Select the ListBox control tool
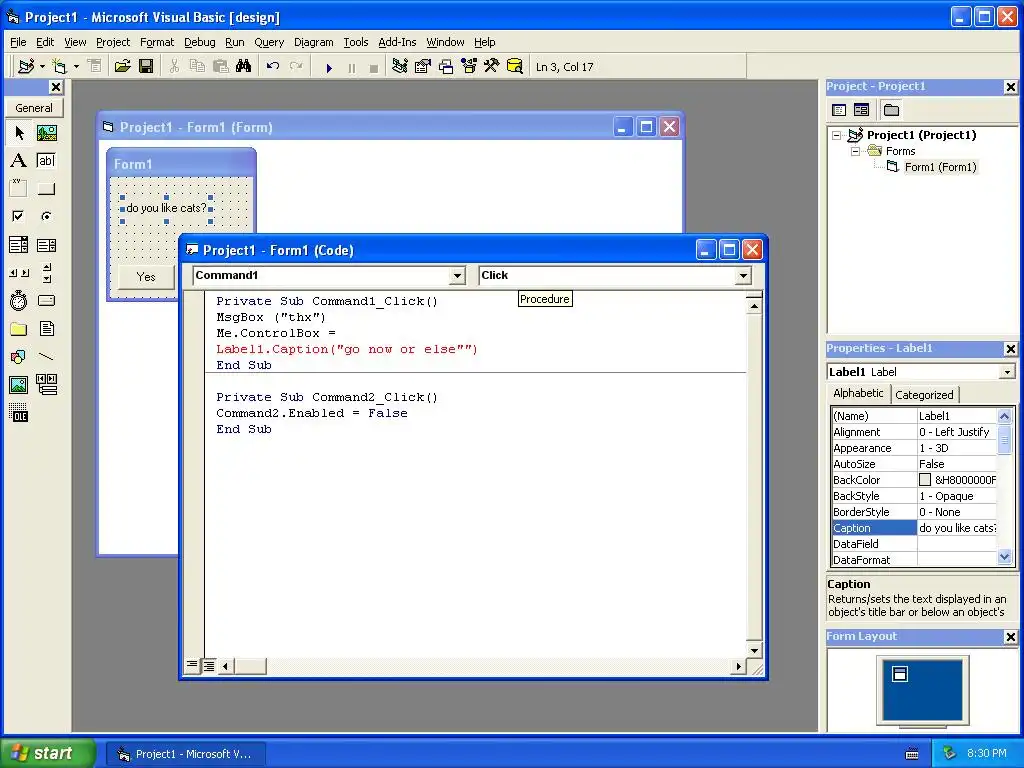Viewport: 1024px width, 768px height. 46,245
